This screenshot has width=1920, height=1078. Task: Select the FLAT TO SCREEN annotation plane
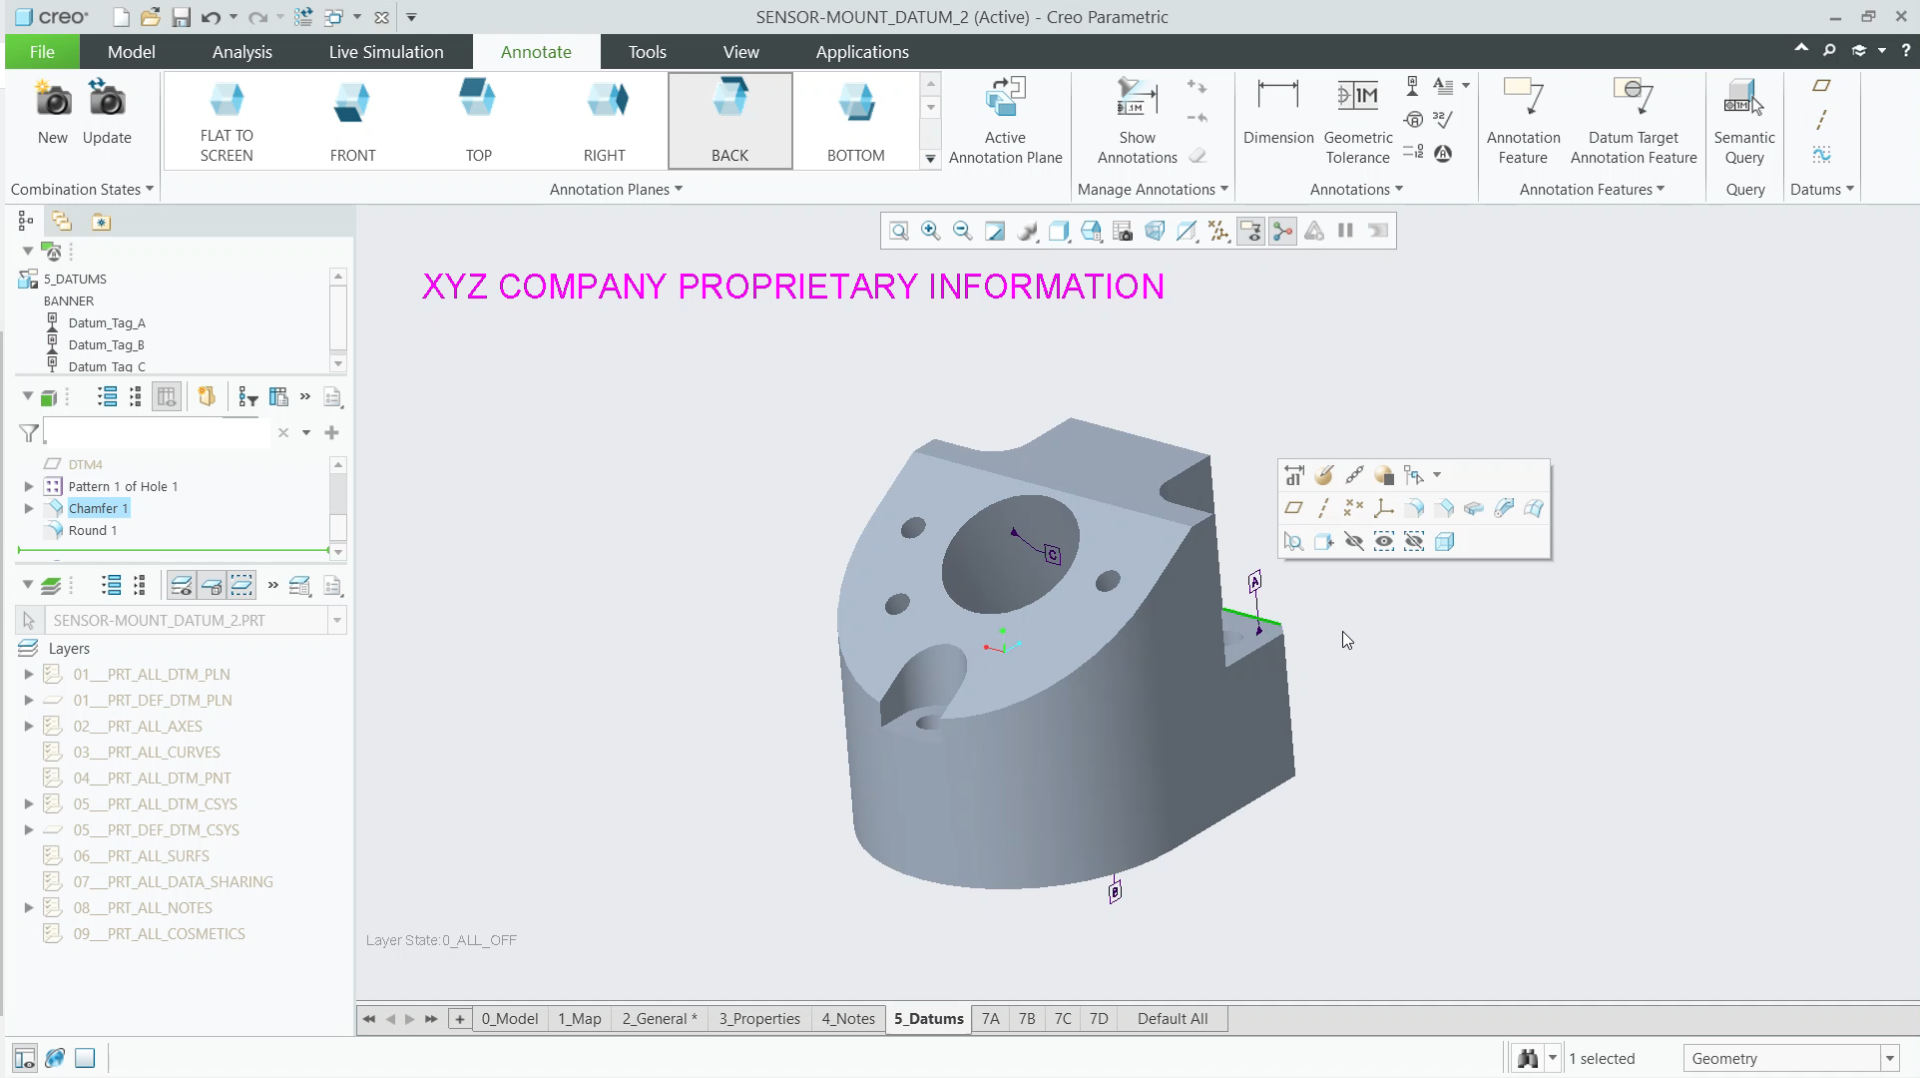pos(227,120)
